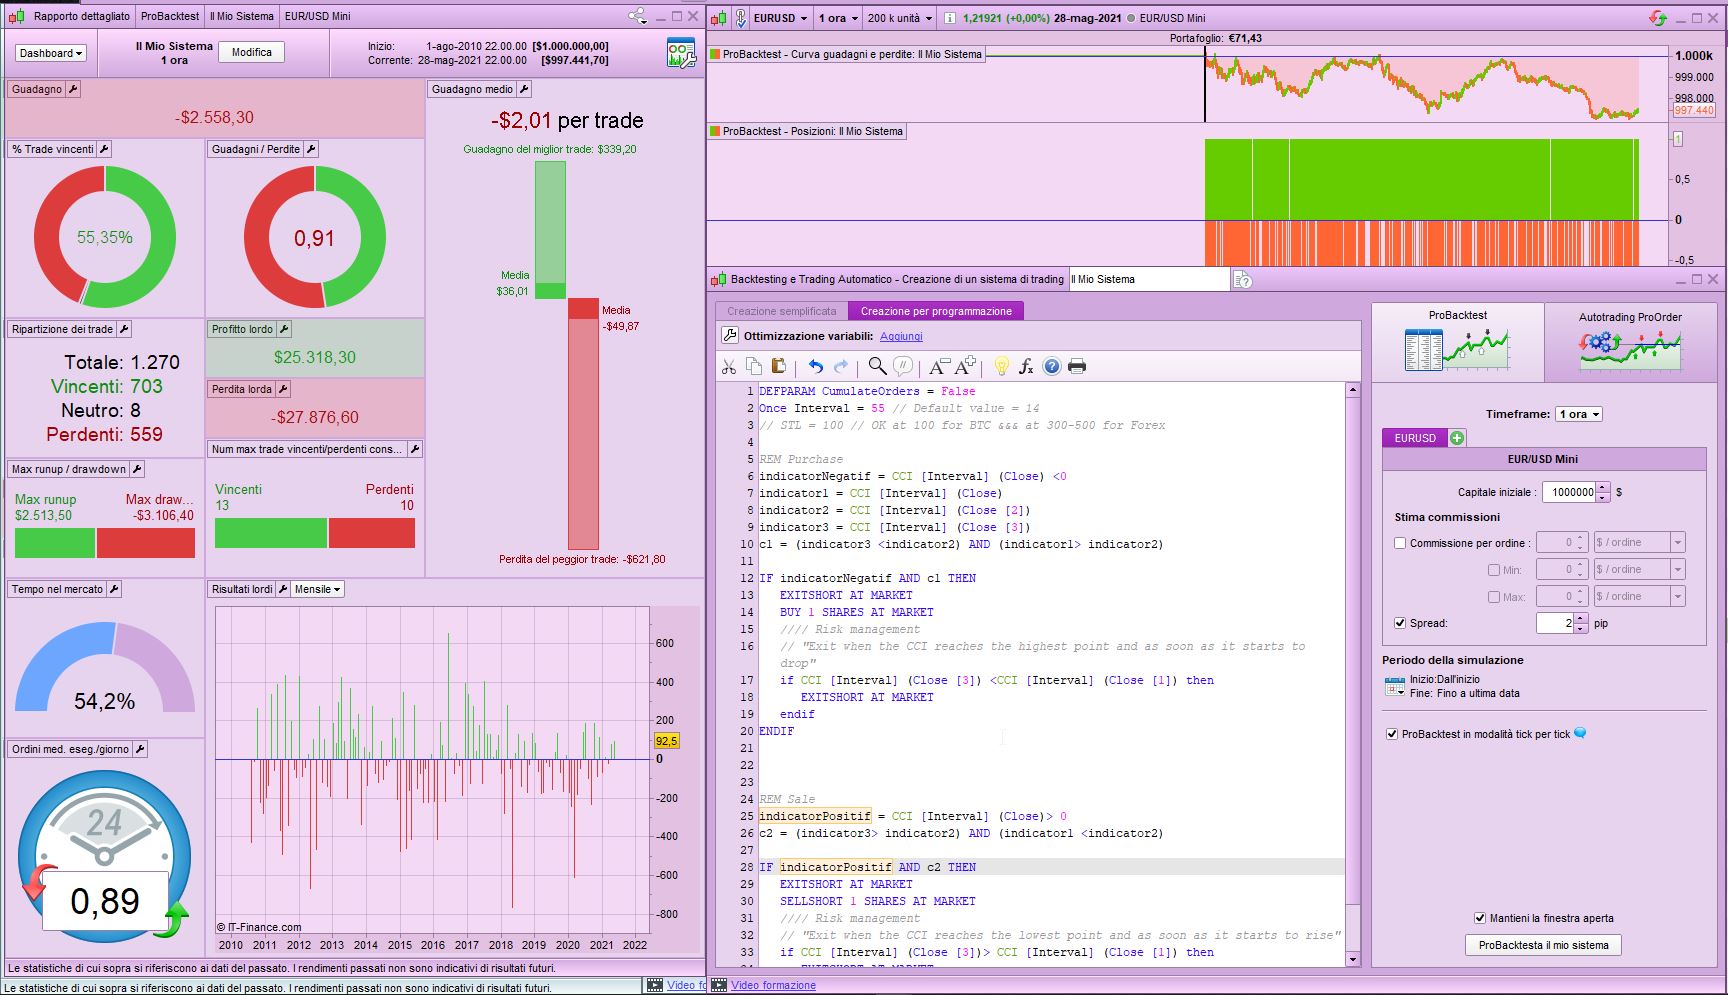This screenshot has width=1728, height=995.
Task: Toggle ProBacktest in modalità tick per tick
Action: (x=1392, y=734)
